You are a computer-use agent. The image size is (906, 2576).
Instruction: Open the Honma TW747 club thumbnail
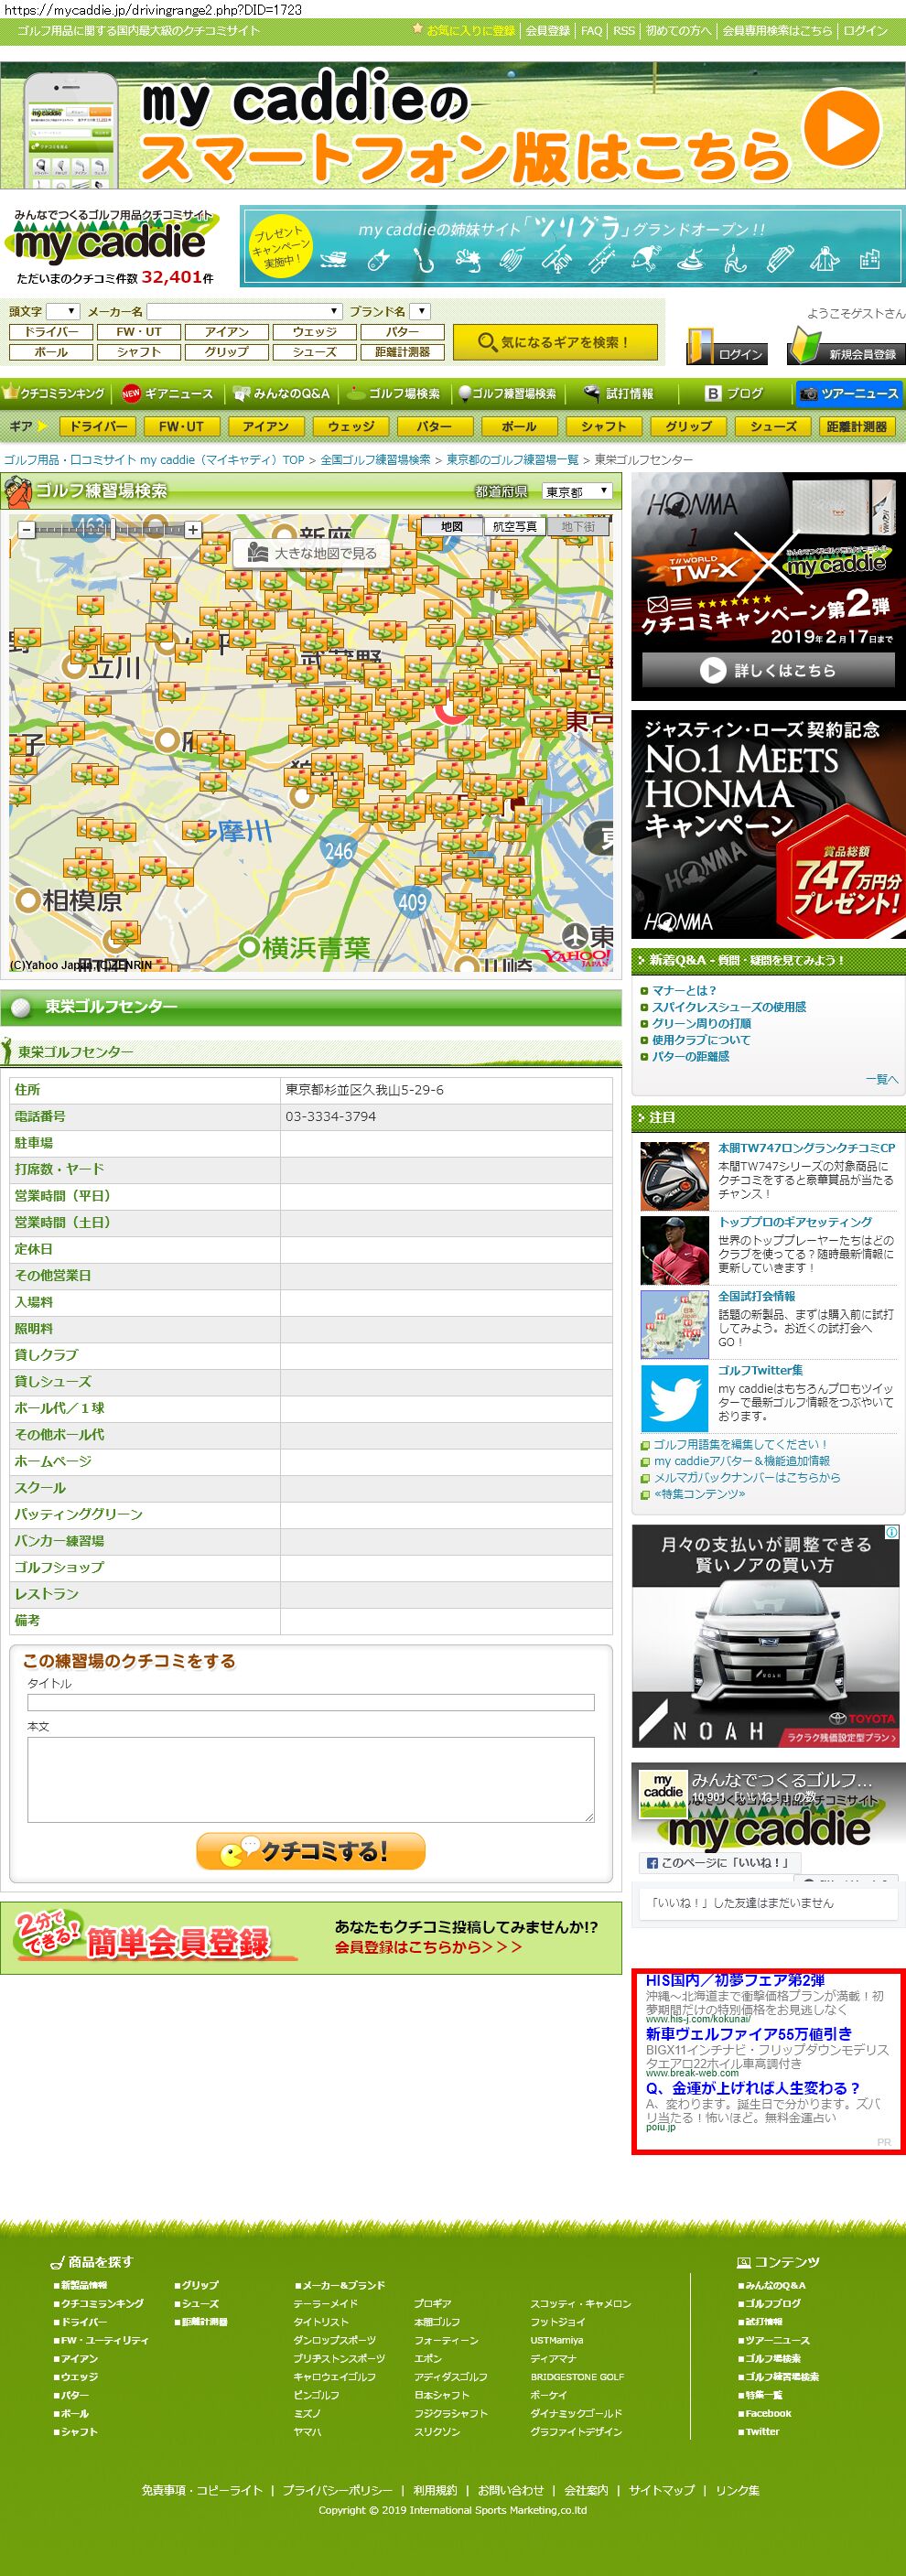(x=674, y=1176)
